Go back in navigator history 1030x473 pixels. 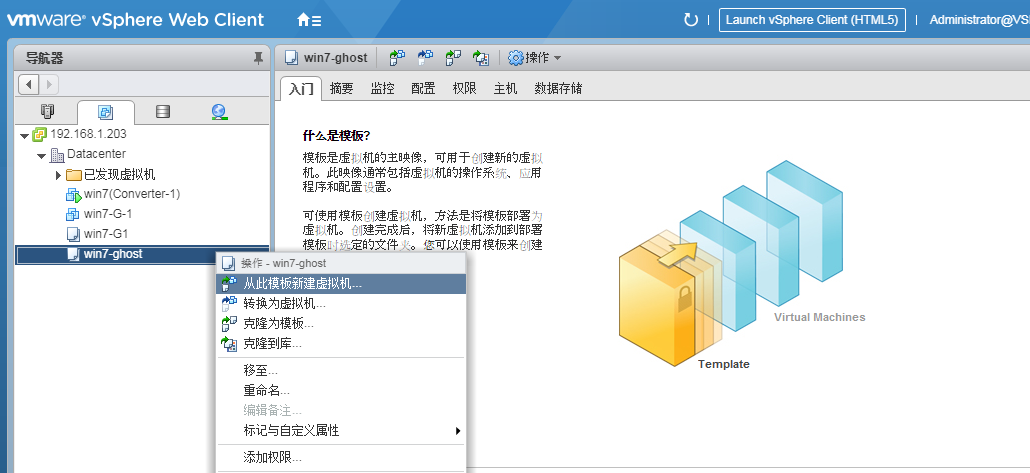(29, 84)
